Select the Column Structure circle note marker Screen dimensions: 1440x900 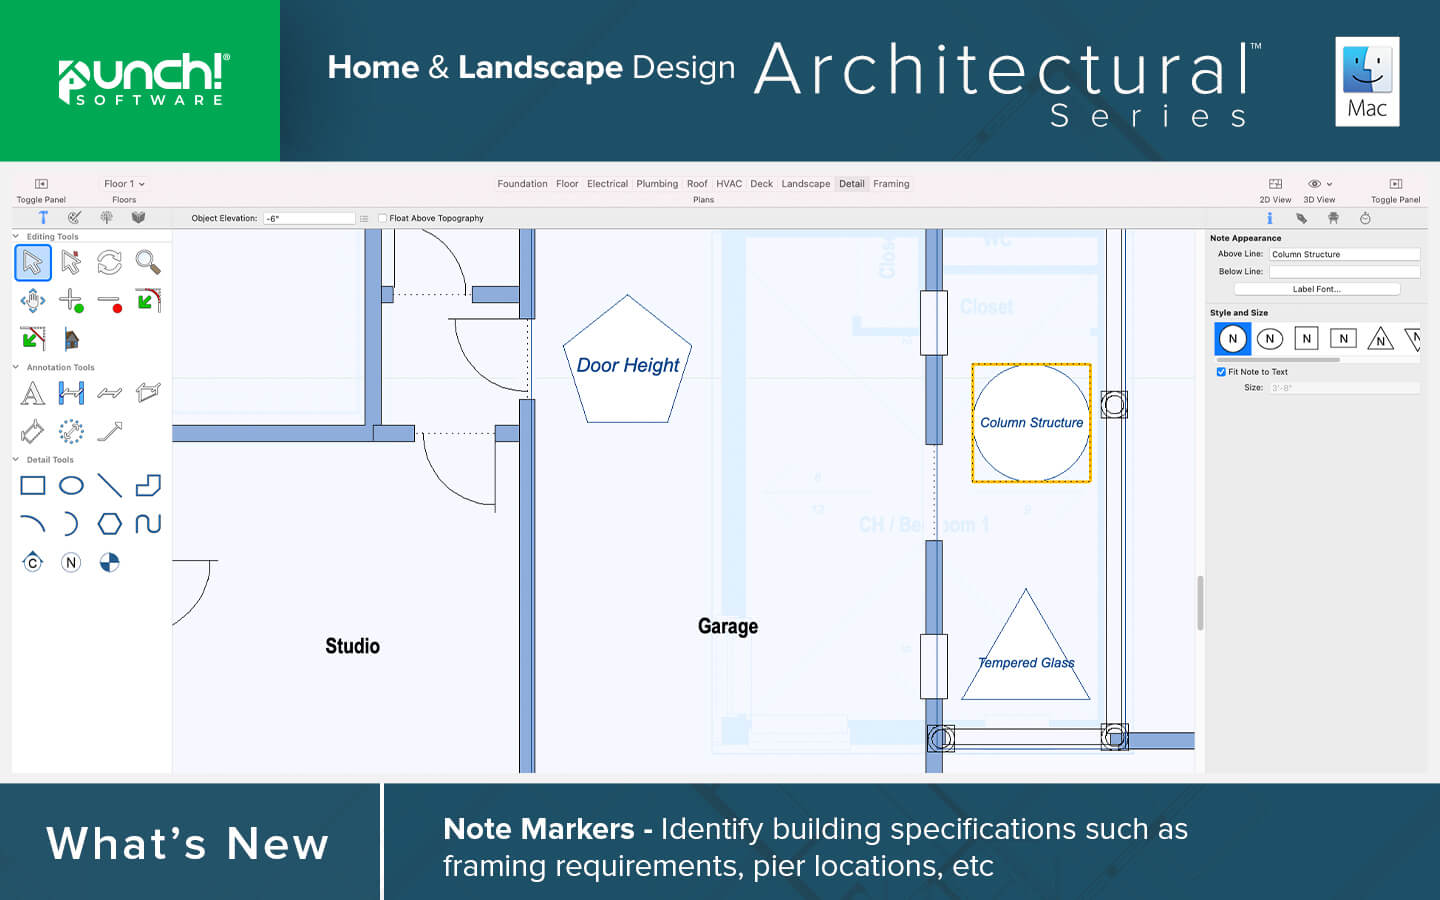[1031, 423]
